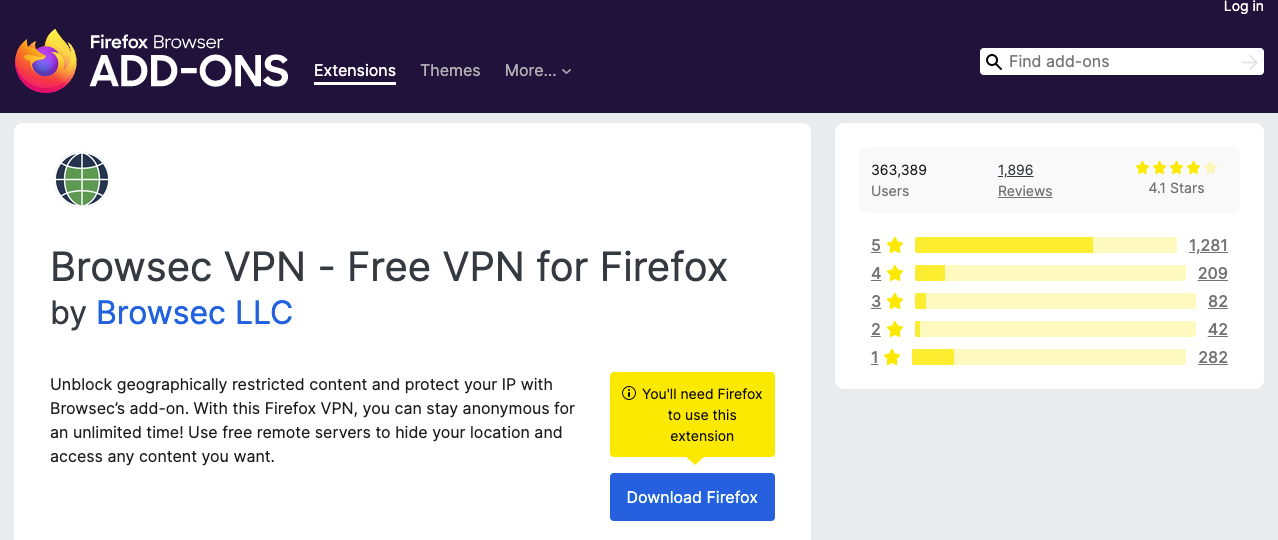Image resolution: width=1278 pixels, height=540 pixels.
Task: Click the Find add-ons search field
Action: (1121, 62)
